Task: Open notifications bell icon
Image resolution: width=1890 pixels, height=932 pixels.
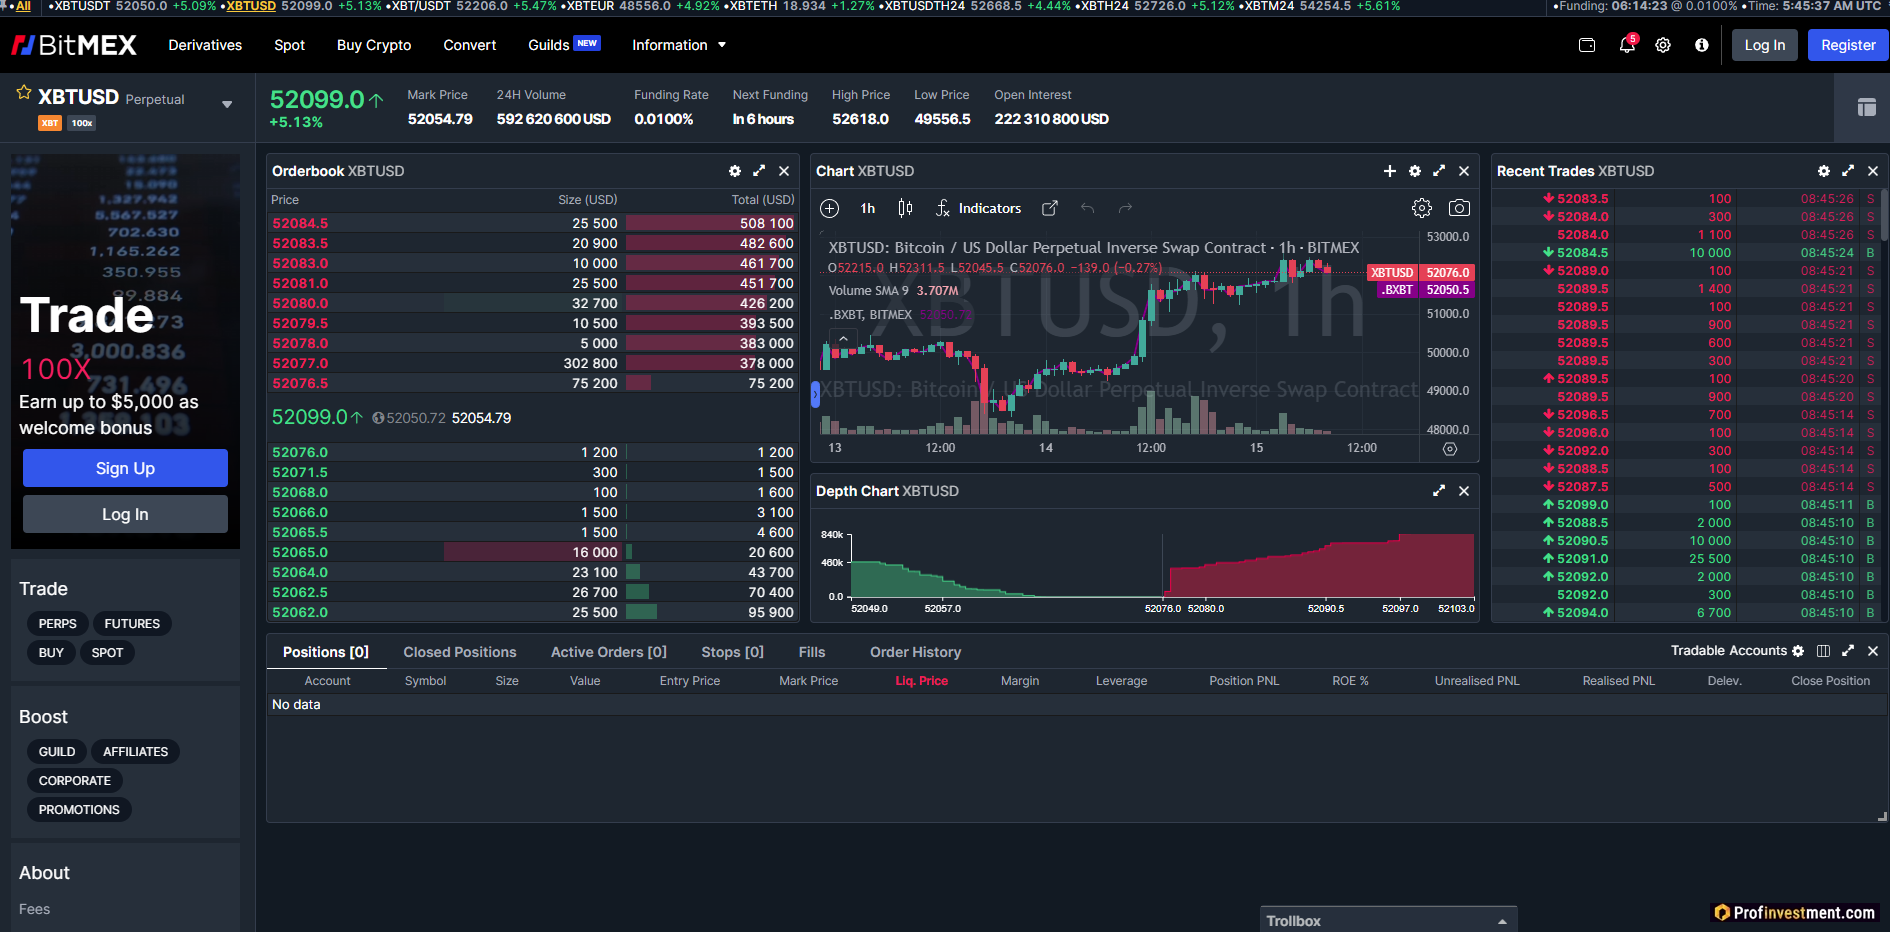Action: click(x=1627, y=45)
